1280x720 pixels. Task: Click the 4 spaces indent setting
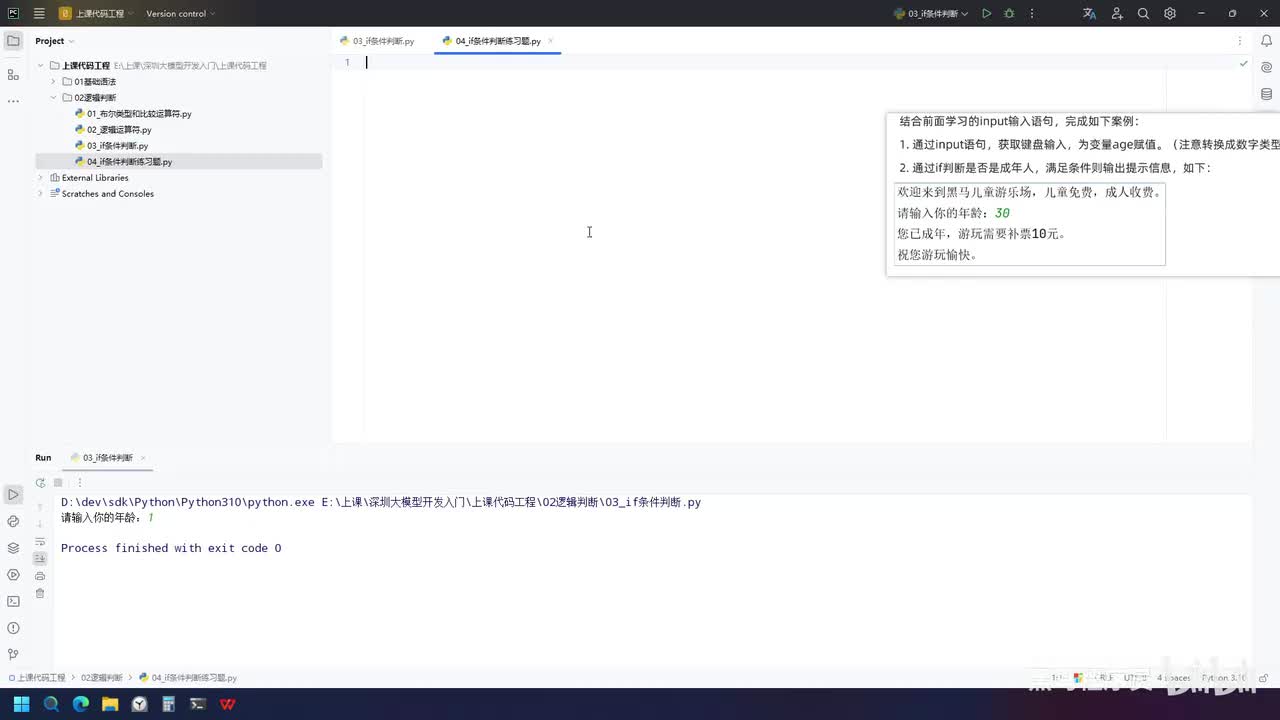click(x=1174, y=678)
